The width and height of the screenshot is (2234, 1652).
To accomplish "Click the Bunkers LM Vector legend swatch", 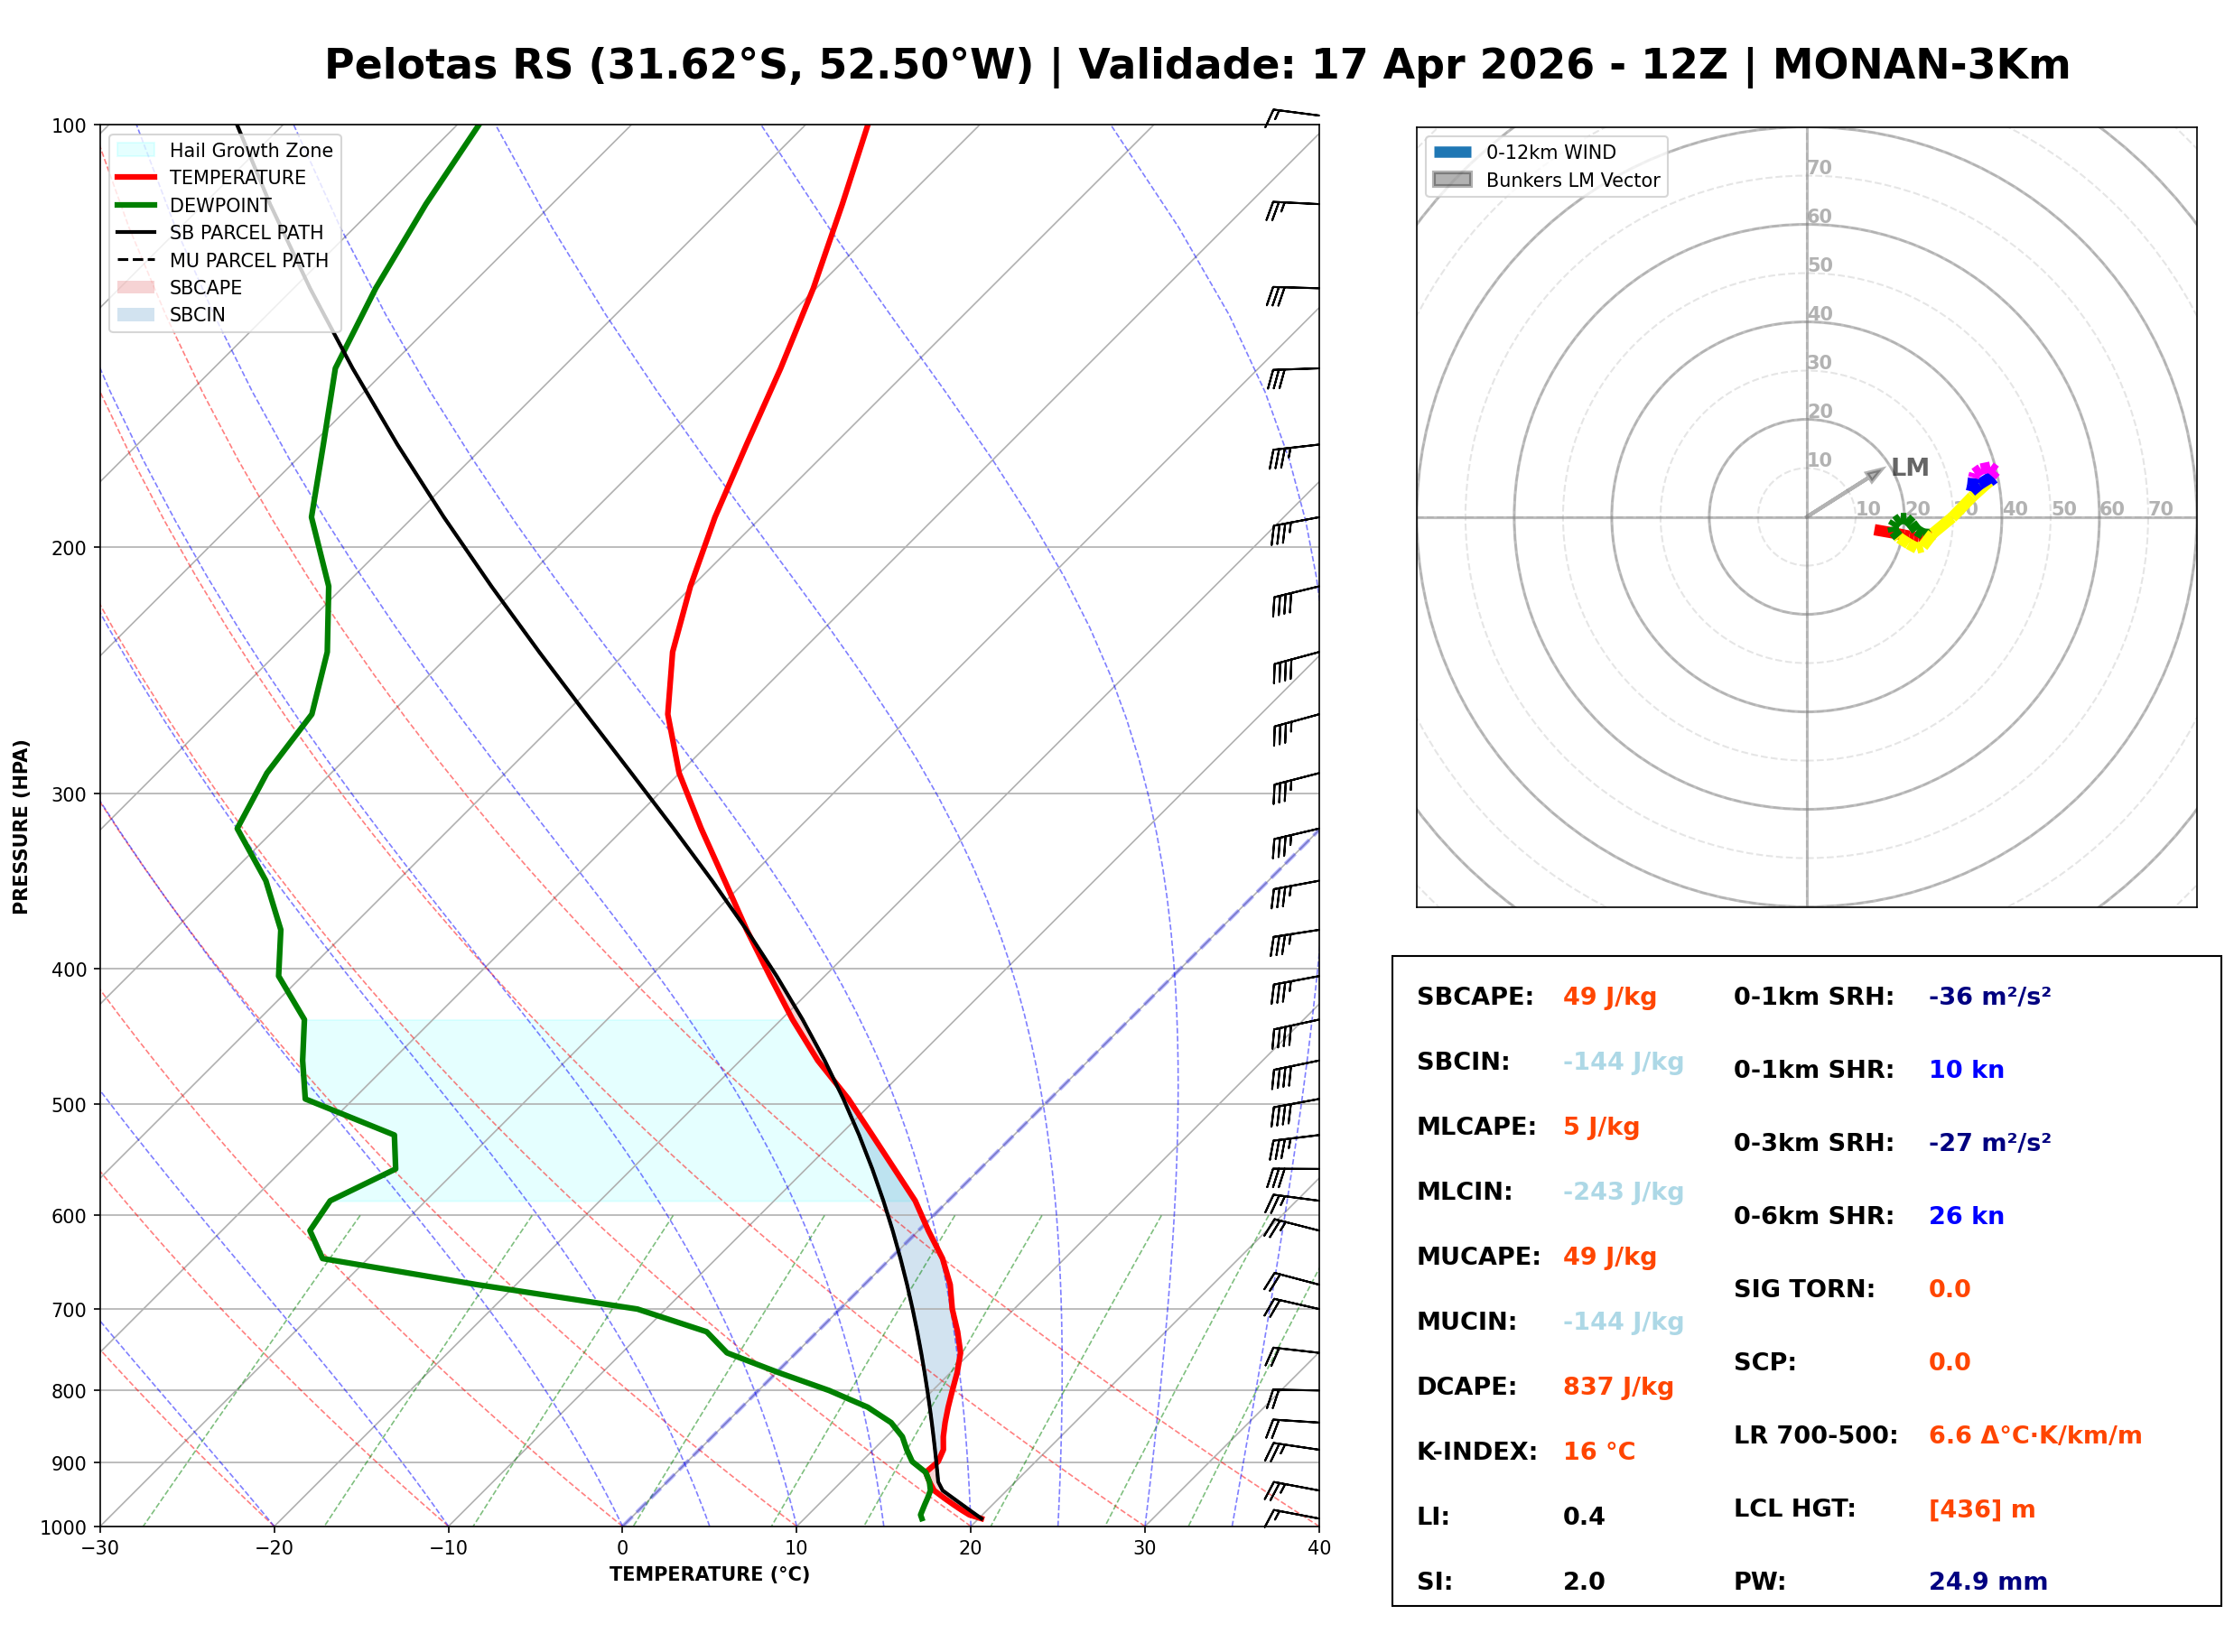I will (x=1452, y=180).
